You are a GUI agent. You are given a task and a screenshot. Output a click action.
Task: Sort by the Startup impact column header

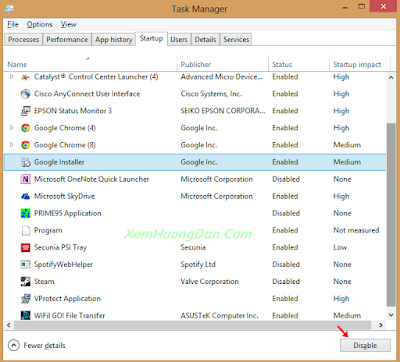tap(359, 64)
